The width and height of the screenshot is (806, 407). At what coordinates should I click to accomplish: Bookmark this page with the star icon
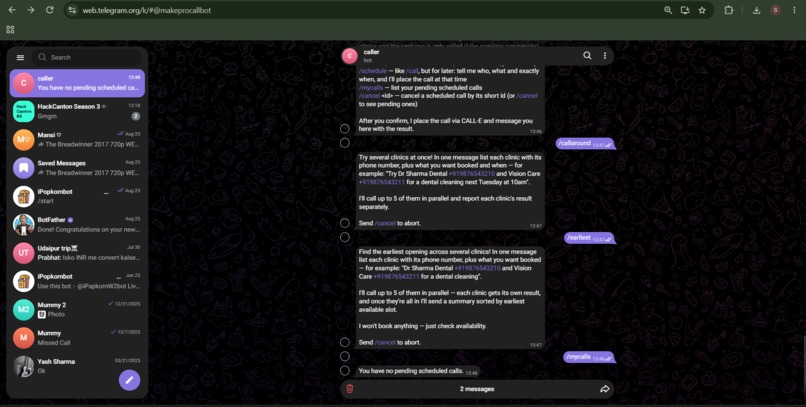point(702,10)
